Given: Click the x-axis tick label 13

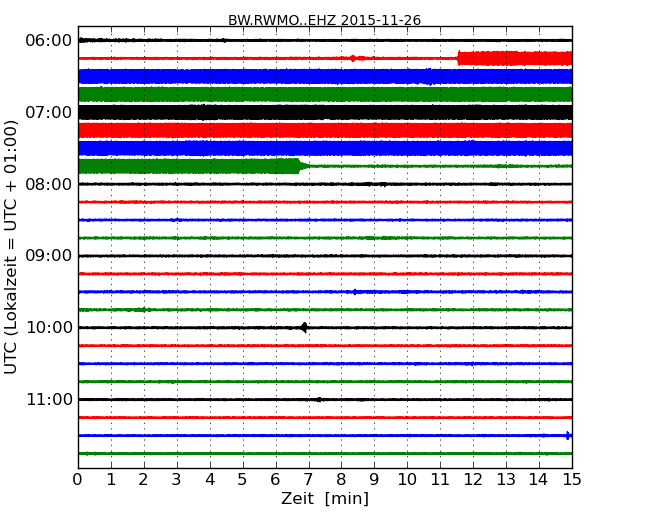Looking at the screenshot, I should pyautogui.click(x=506, y=480).
